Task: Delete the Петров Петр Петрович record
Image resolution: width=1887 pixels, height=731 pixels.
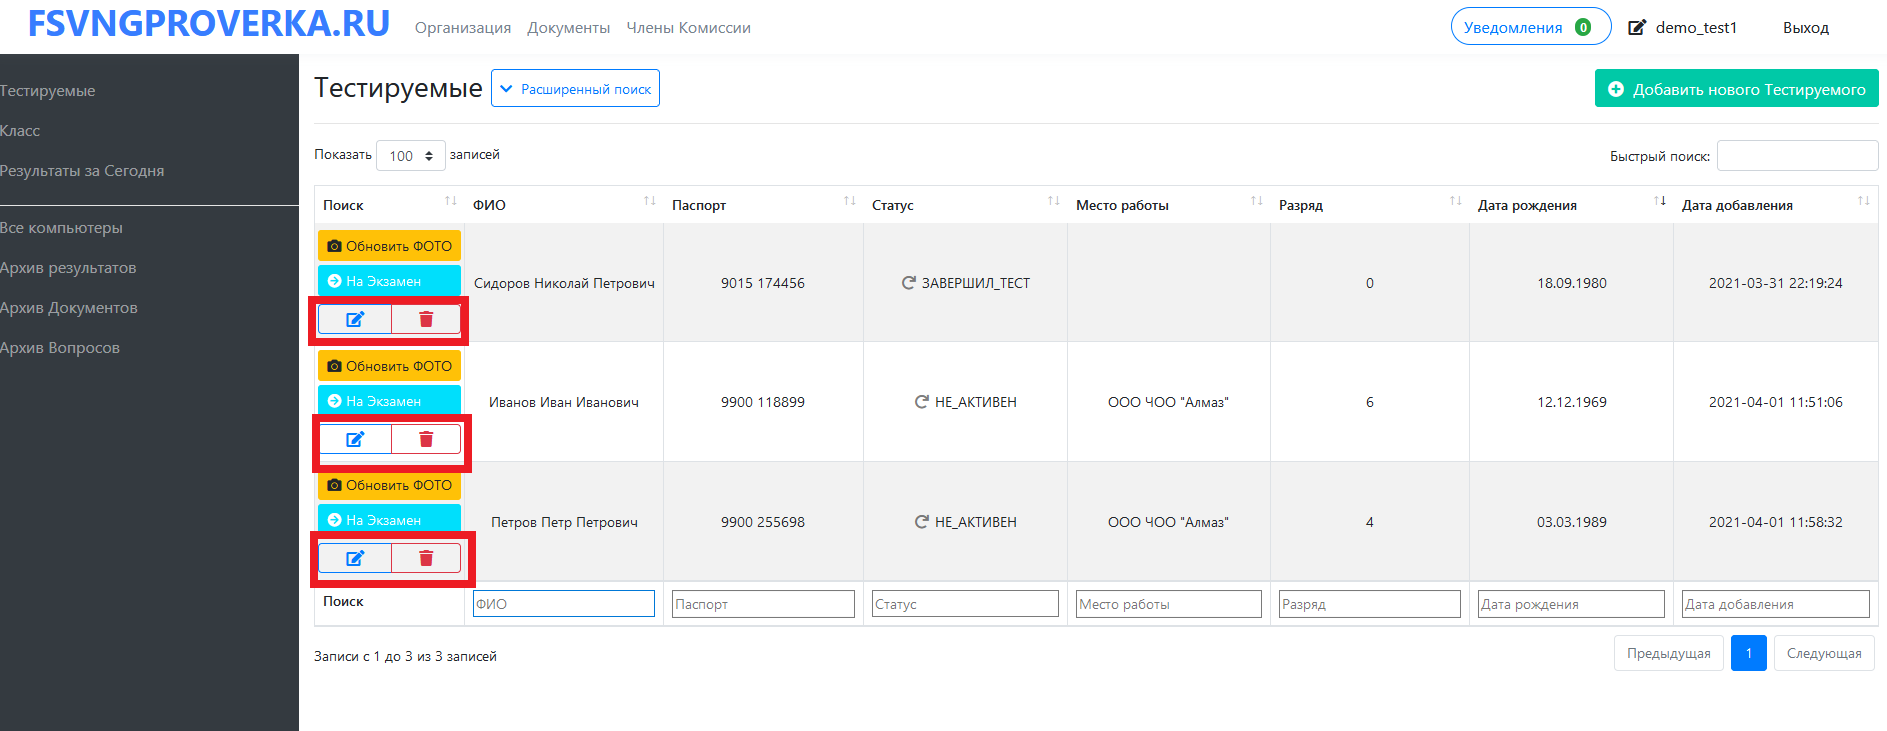Action: 426,558
